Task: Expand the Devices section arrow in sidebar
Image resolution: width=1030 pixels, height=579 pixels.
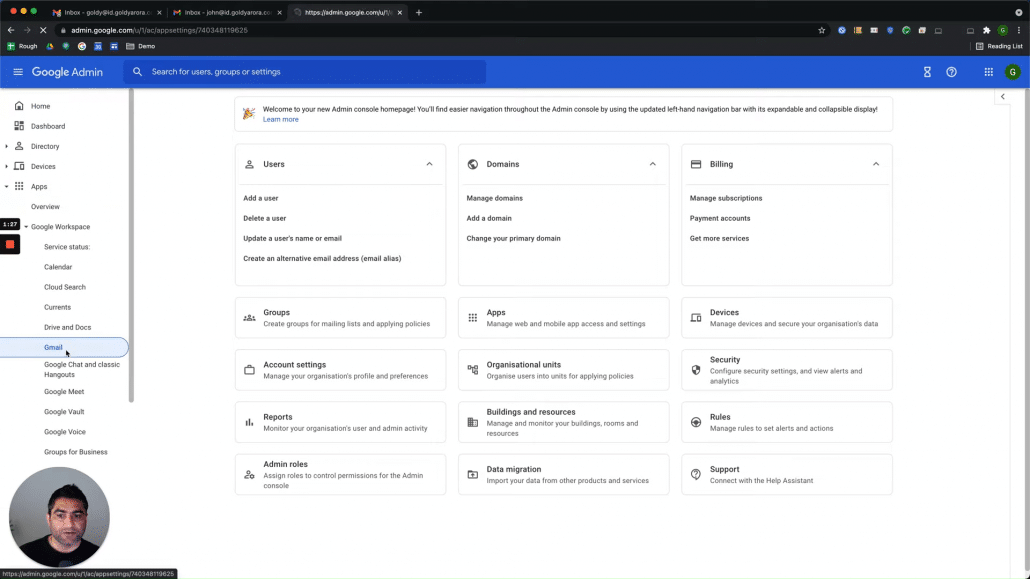Action: point(7,166)
